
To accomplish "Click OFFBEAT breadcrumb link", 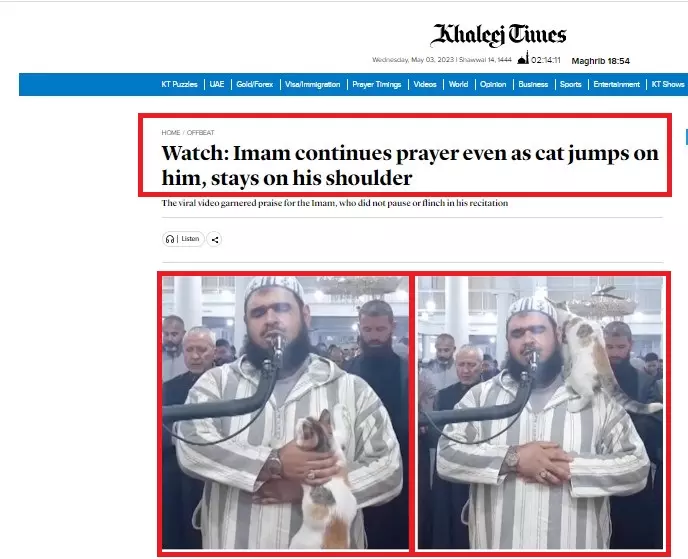I will [201, 133].
